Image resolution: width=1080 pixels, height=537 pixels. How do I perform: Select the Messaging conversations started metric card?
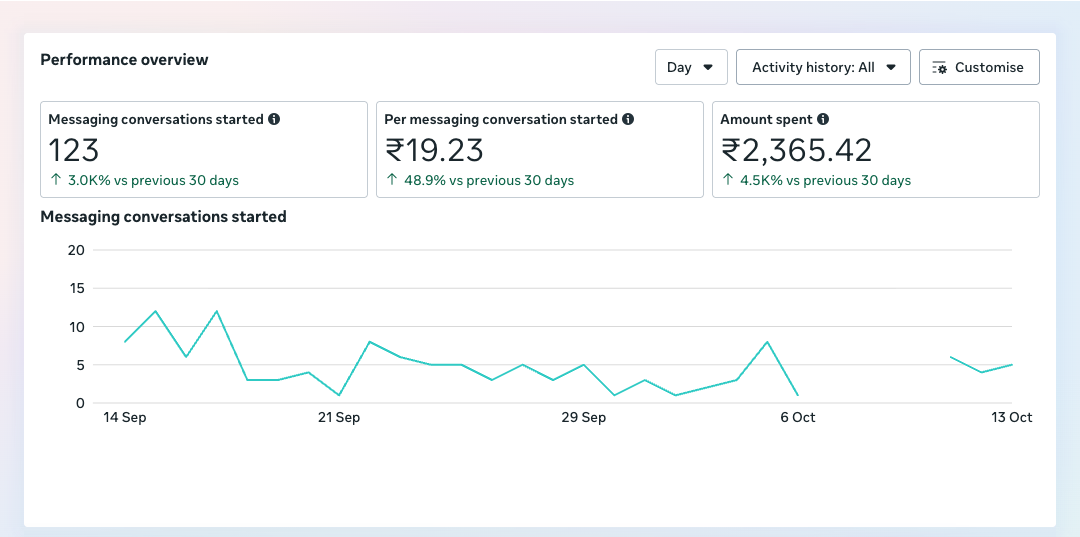click(x=203, y=149)
